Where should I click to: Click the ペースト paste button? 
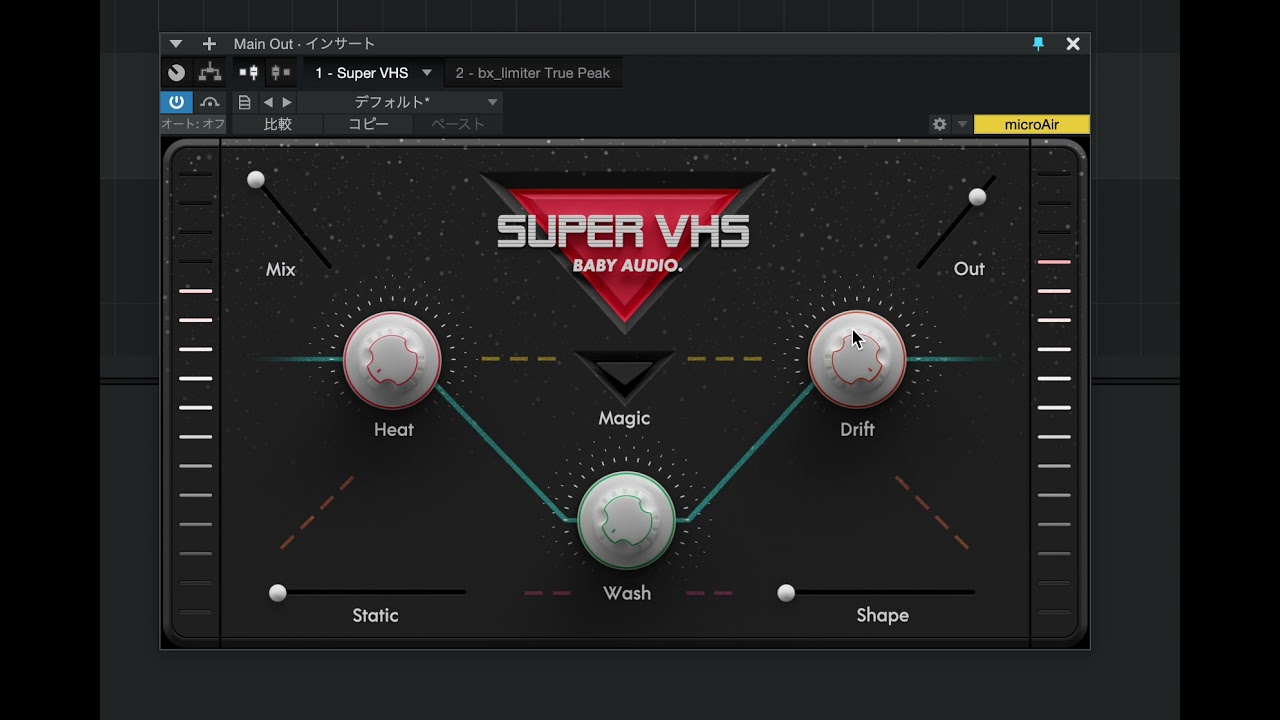458,124
